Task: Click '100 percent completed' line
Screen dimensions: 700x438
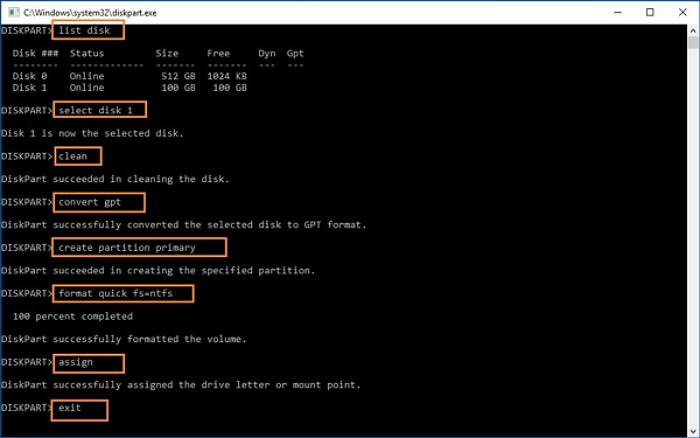Action: coord(73,317)
